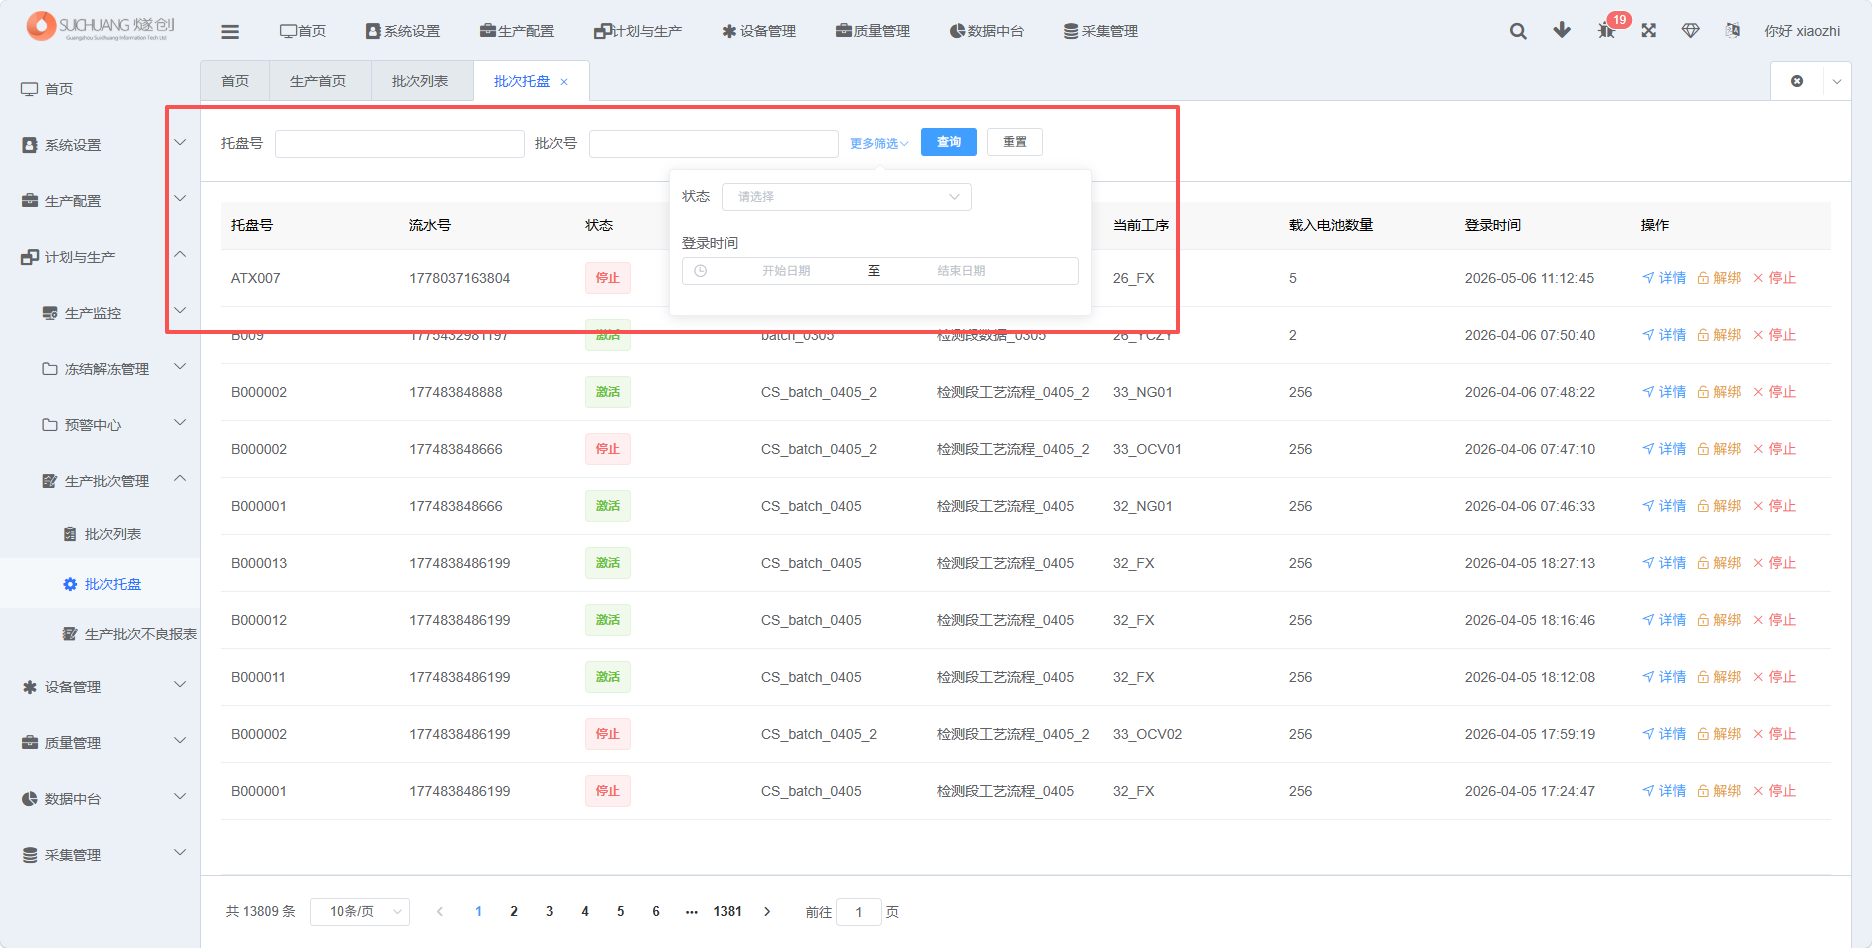Image resolution: width=1872 pixels, height=948 pixels.
Task: Click 解绑 for row ATX007
Action: point(1719,278)
